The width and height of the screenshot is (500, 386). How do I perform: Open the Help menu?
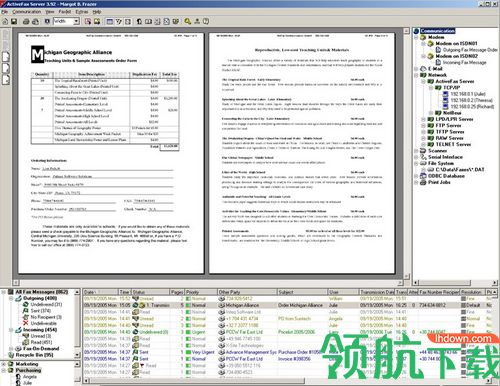[97, 12]
